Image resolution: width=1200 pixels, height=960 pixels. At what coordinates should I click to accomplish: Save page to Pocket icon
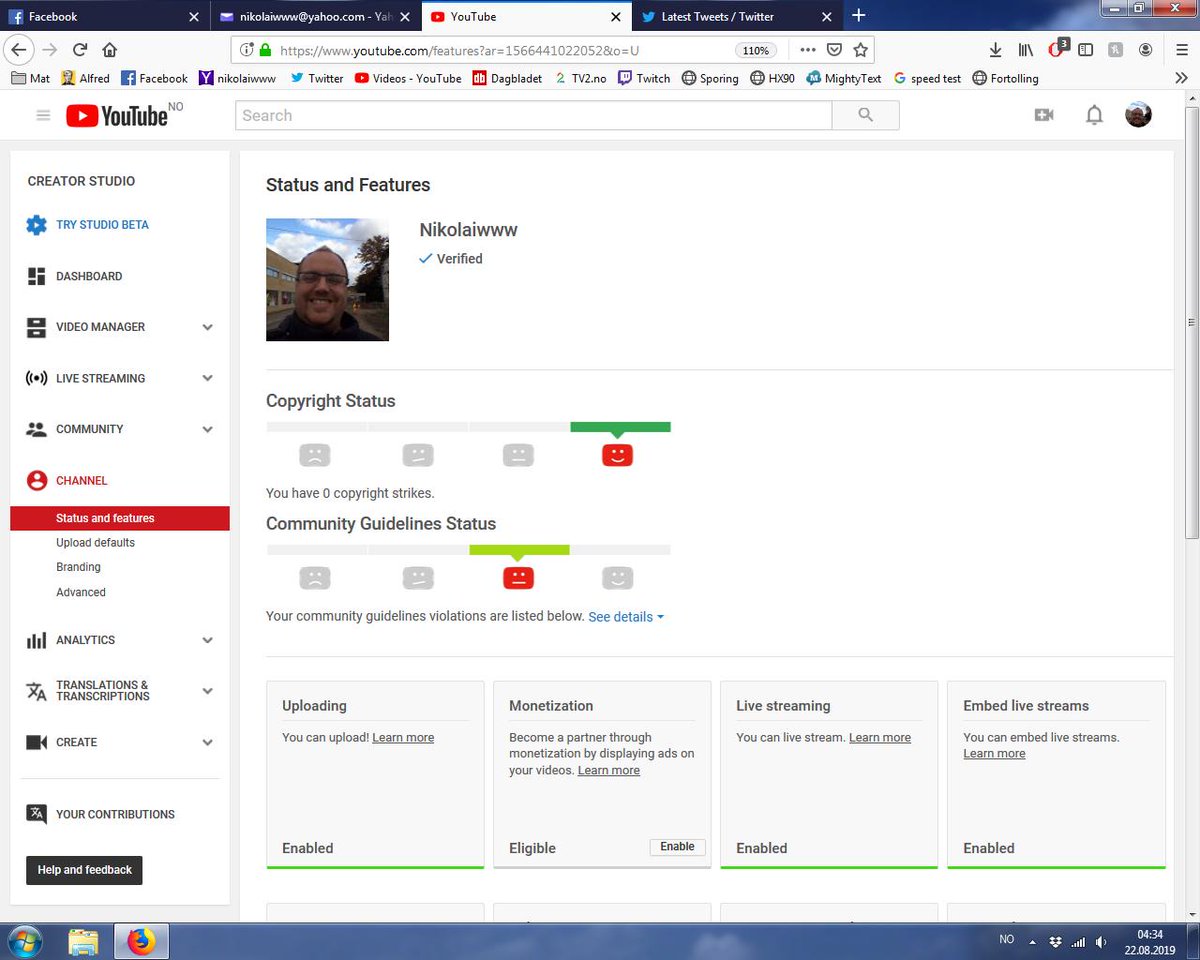(x=834, y=50)
